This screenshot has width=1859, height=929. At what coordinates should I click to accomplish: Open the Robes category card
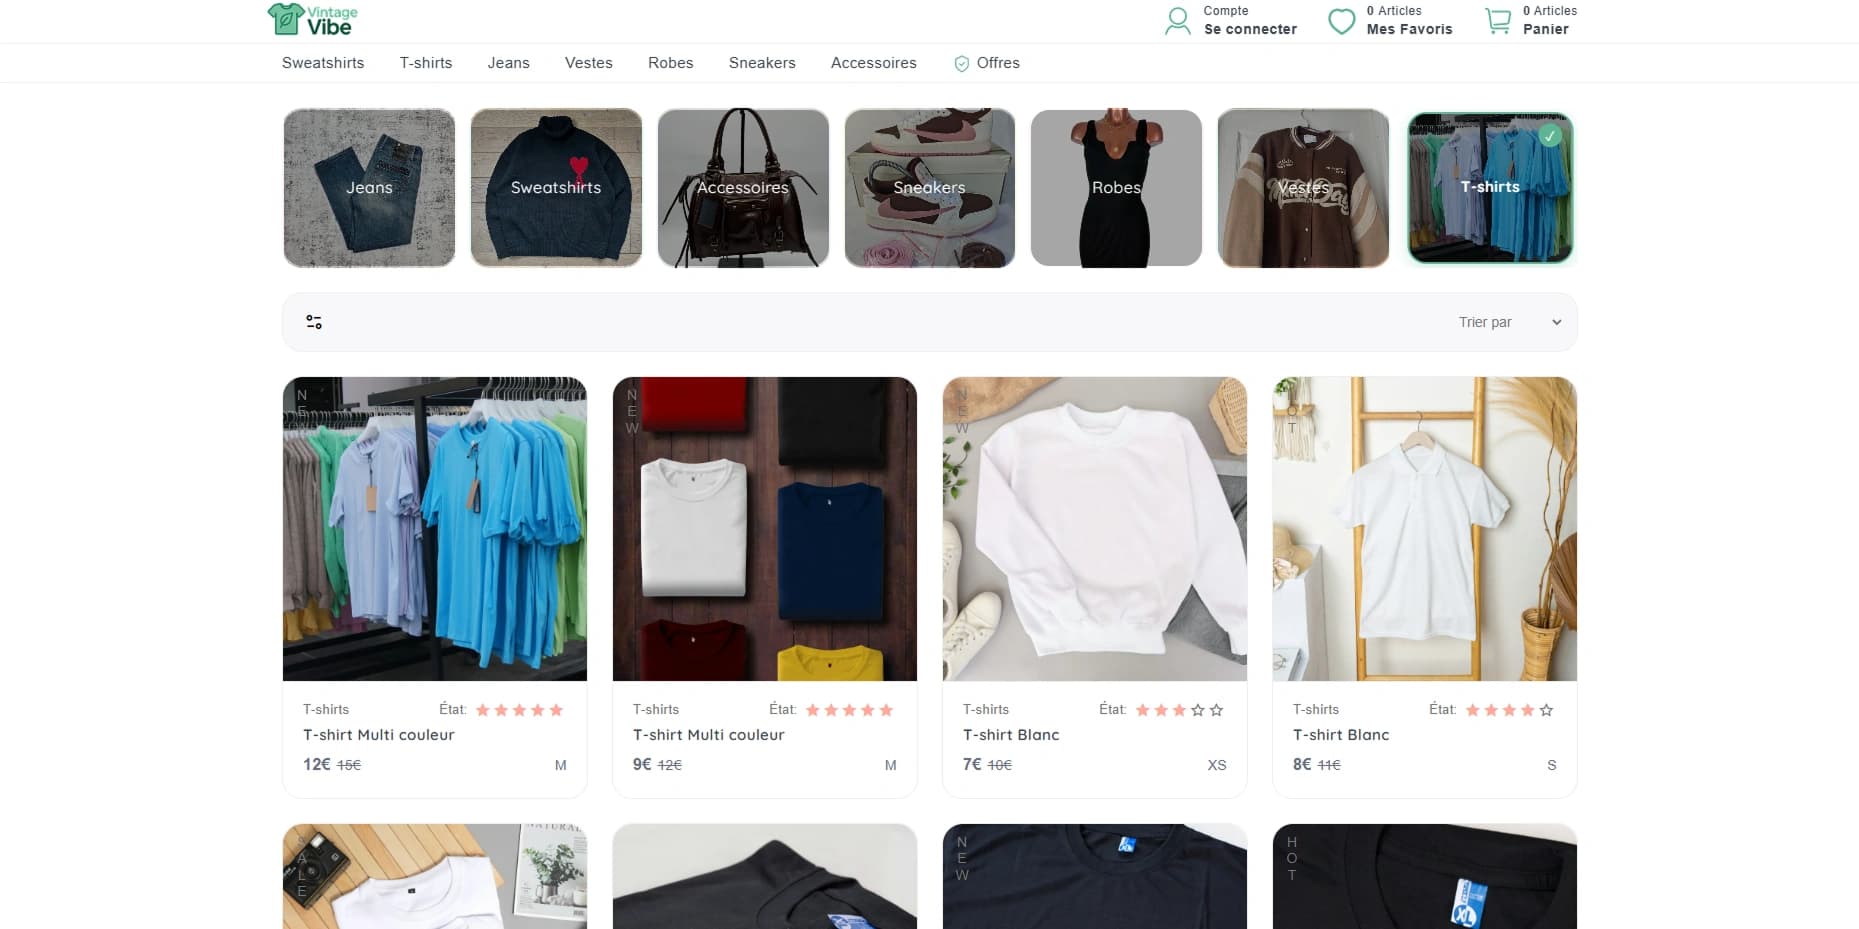(1116, 187)
